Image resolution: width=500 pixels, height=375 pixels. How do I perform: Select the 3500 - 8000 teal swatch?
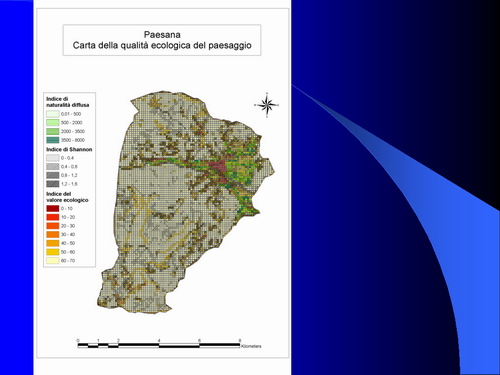coord(53,140)
